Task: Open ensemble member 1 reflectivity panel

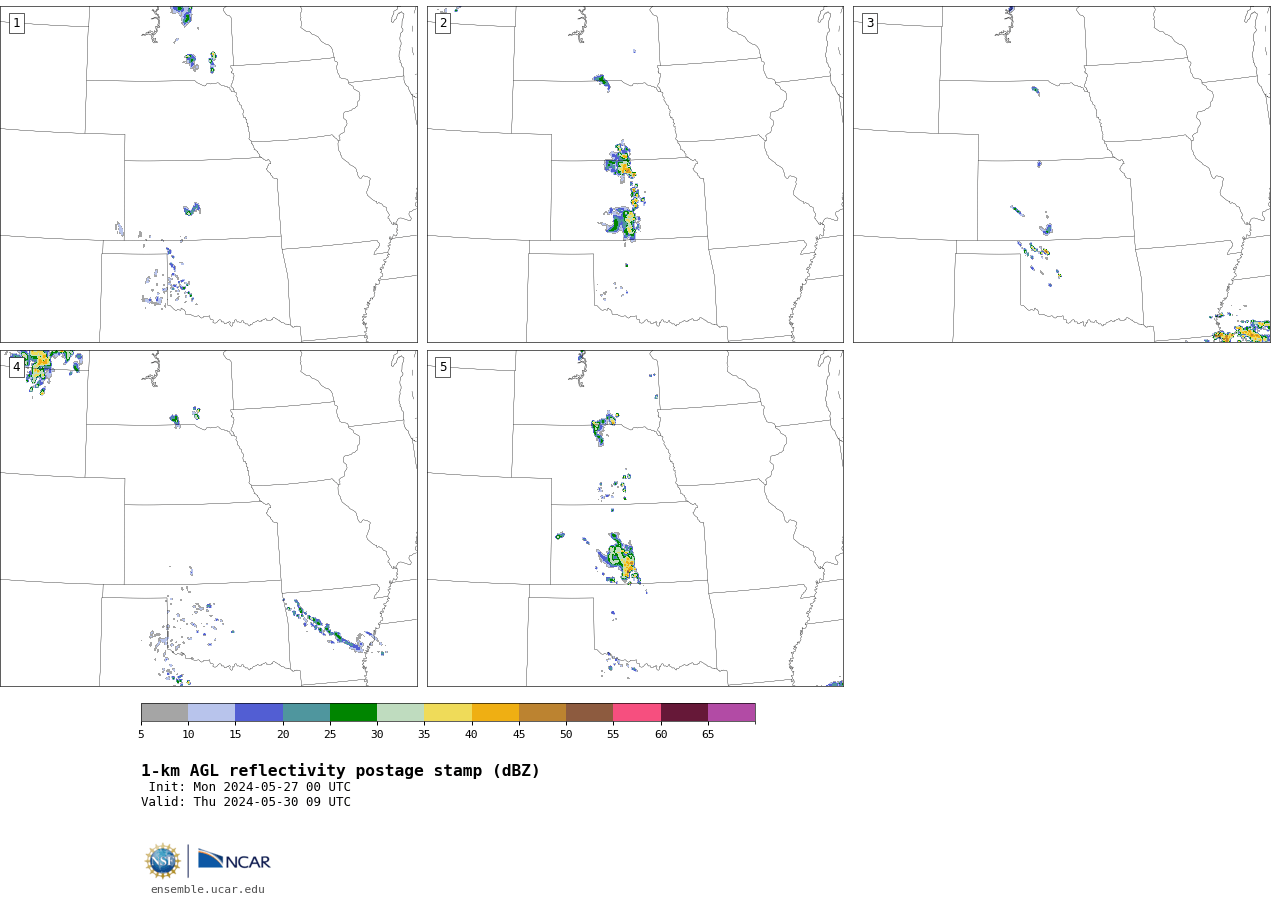Action: coord(209,174)
